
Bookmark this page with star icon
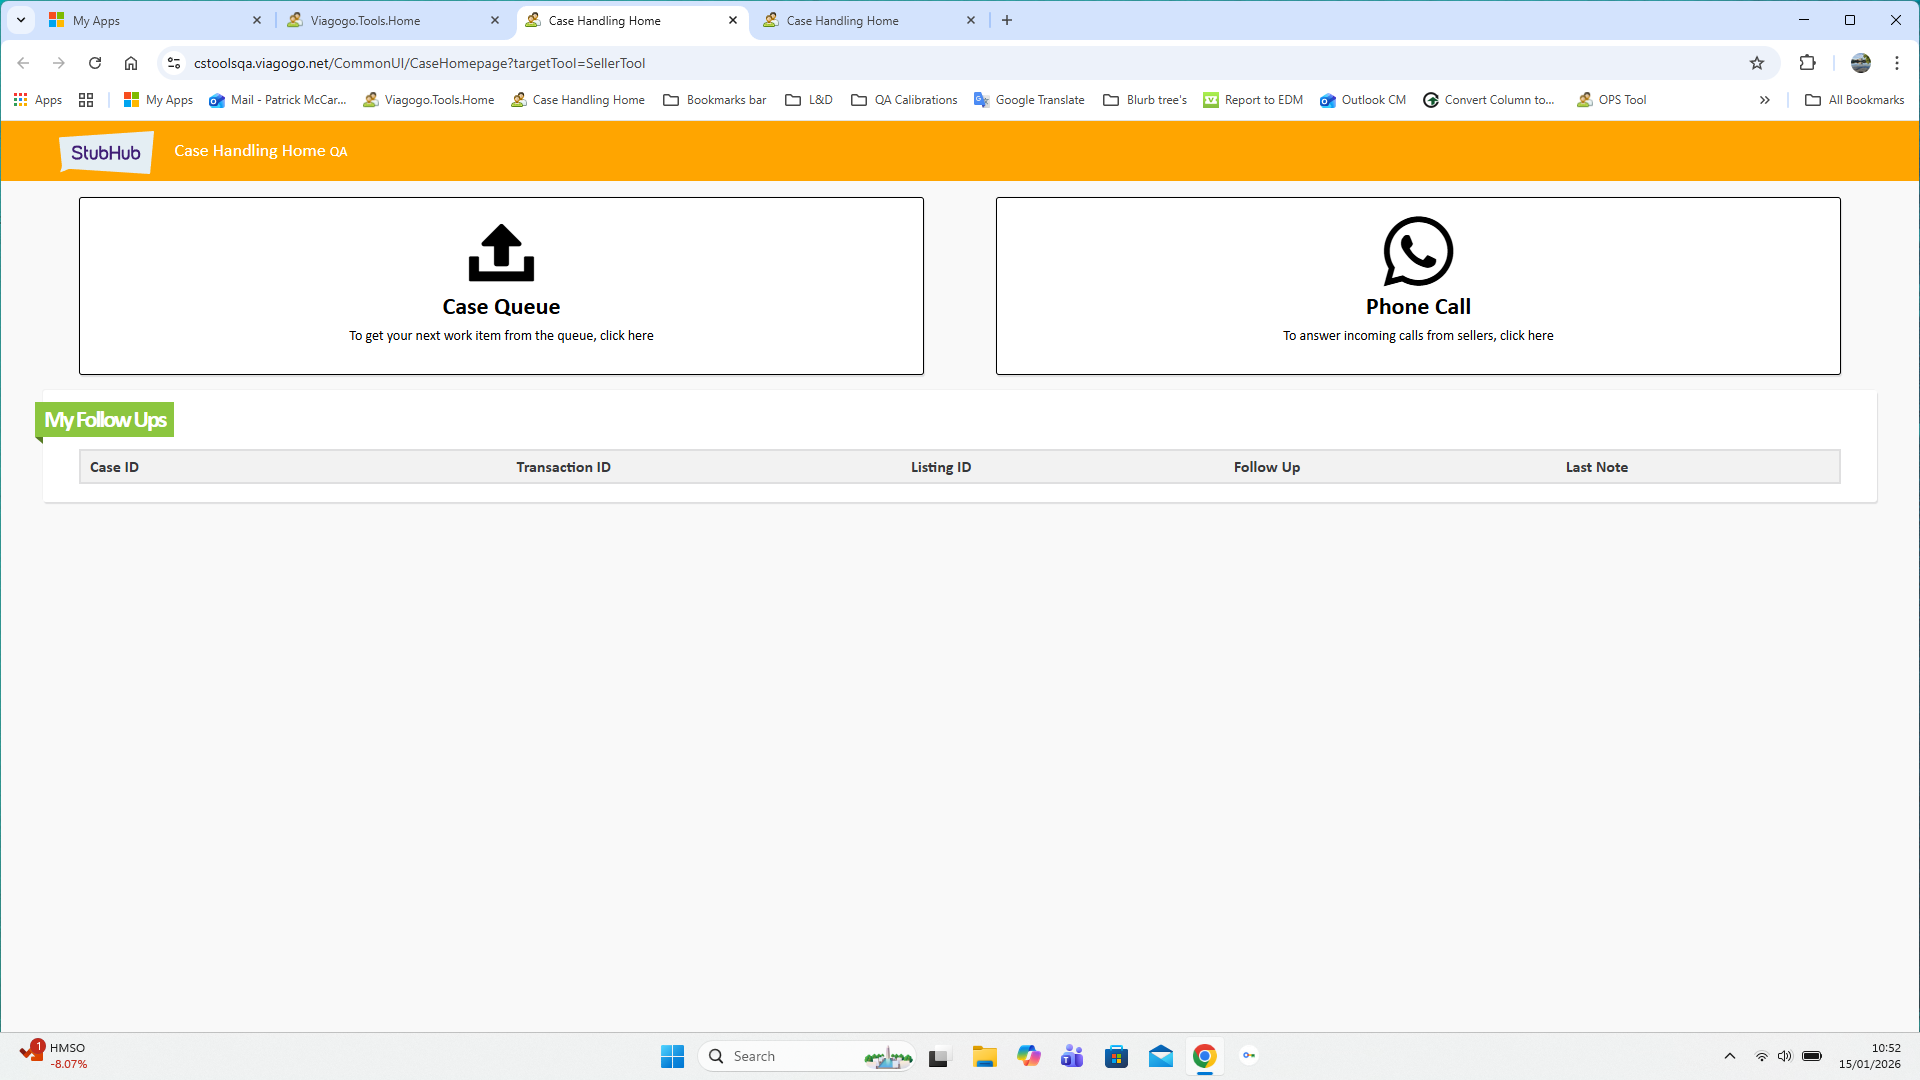pos(1757,63)
